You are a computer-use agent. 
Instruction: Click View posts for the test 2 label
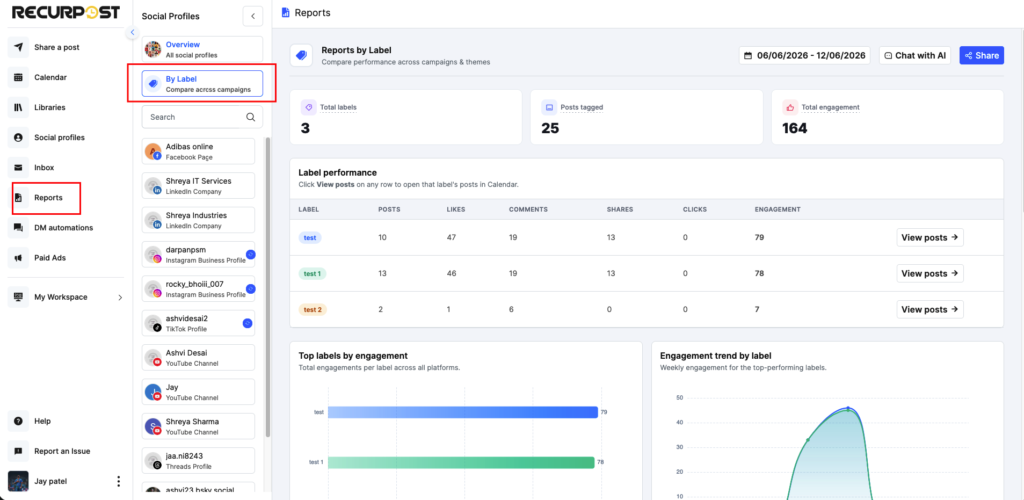[930, 309]
